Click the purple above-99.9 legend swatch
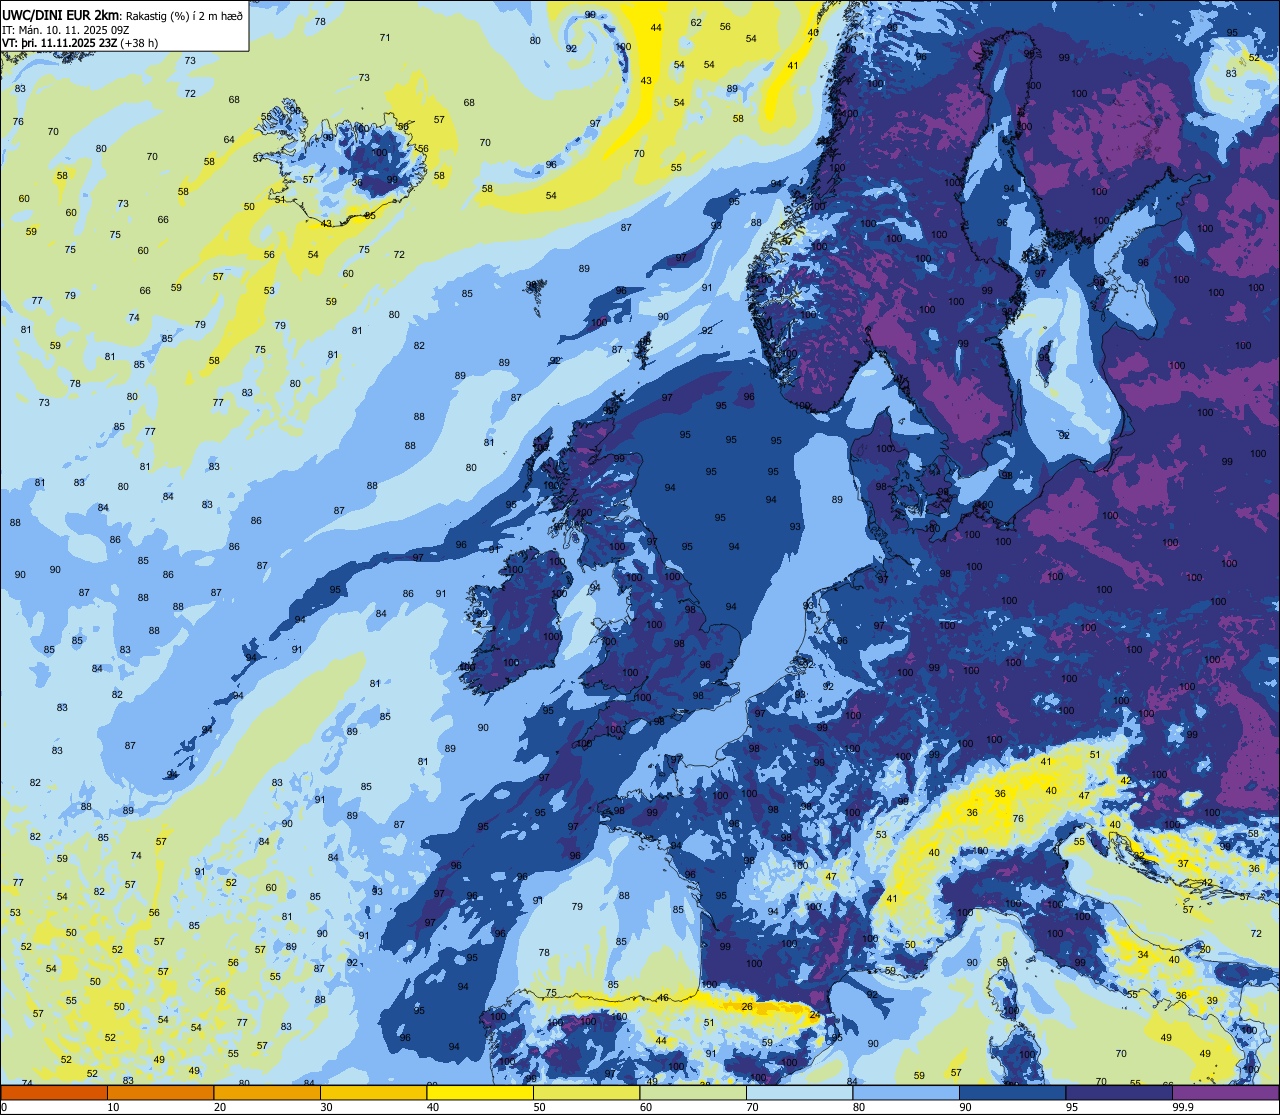This screenshot has width=1280, height=1115. [1225, 1093]
